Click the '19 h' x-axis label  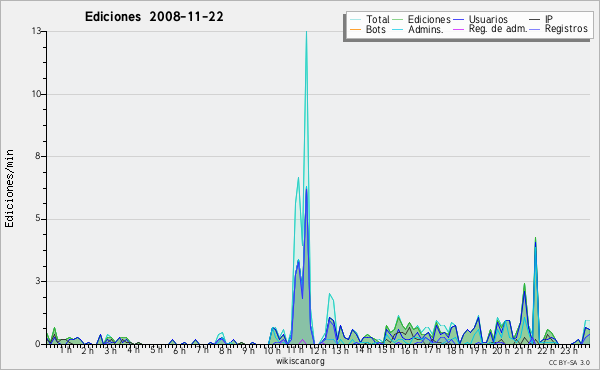pyautogui.click(x=478, y=350)
